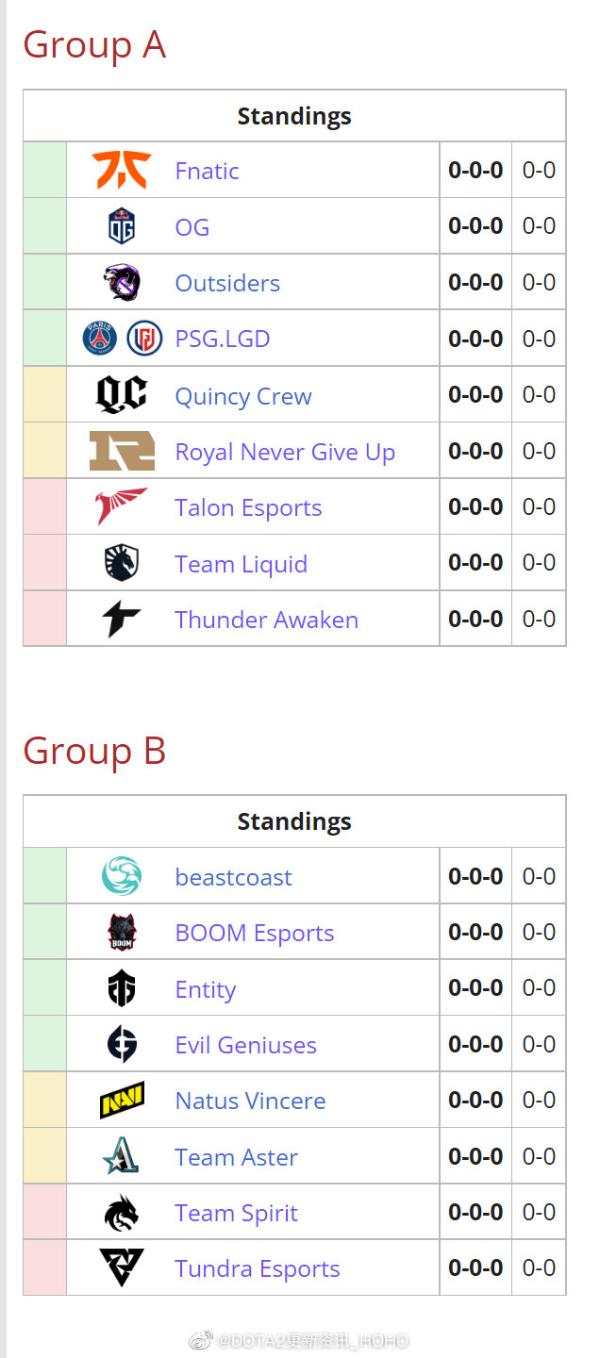Viewport: 600px width, 1358px height.
Task: Click the Quincy Crew QC logo
Action: (122, 394)
